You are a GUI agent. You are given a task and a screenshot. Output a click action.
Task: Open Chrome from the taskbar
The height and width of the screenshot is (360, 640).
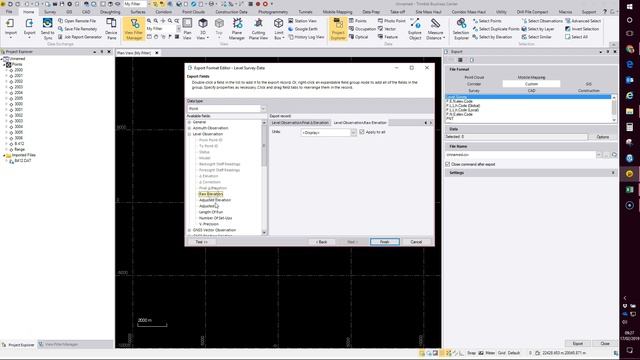(x=629, y=49)
